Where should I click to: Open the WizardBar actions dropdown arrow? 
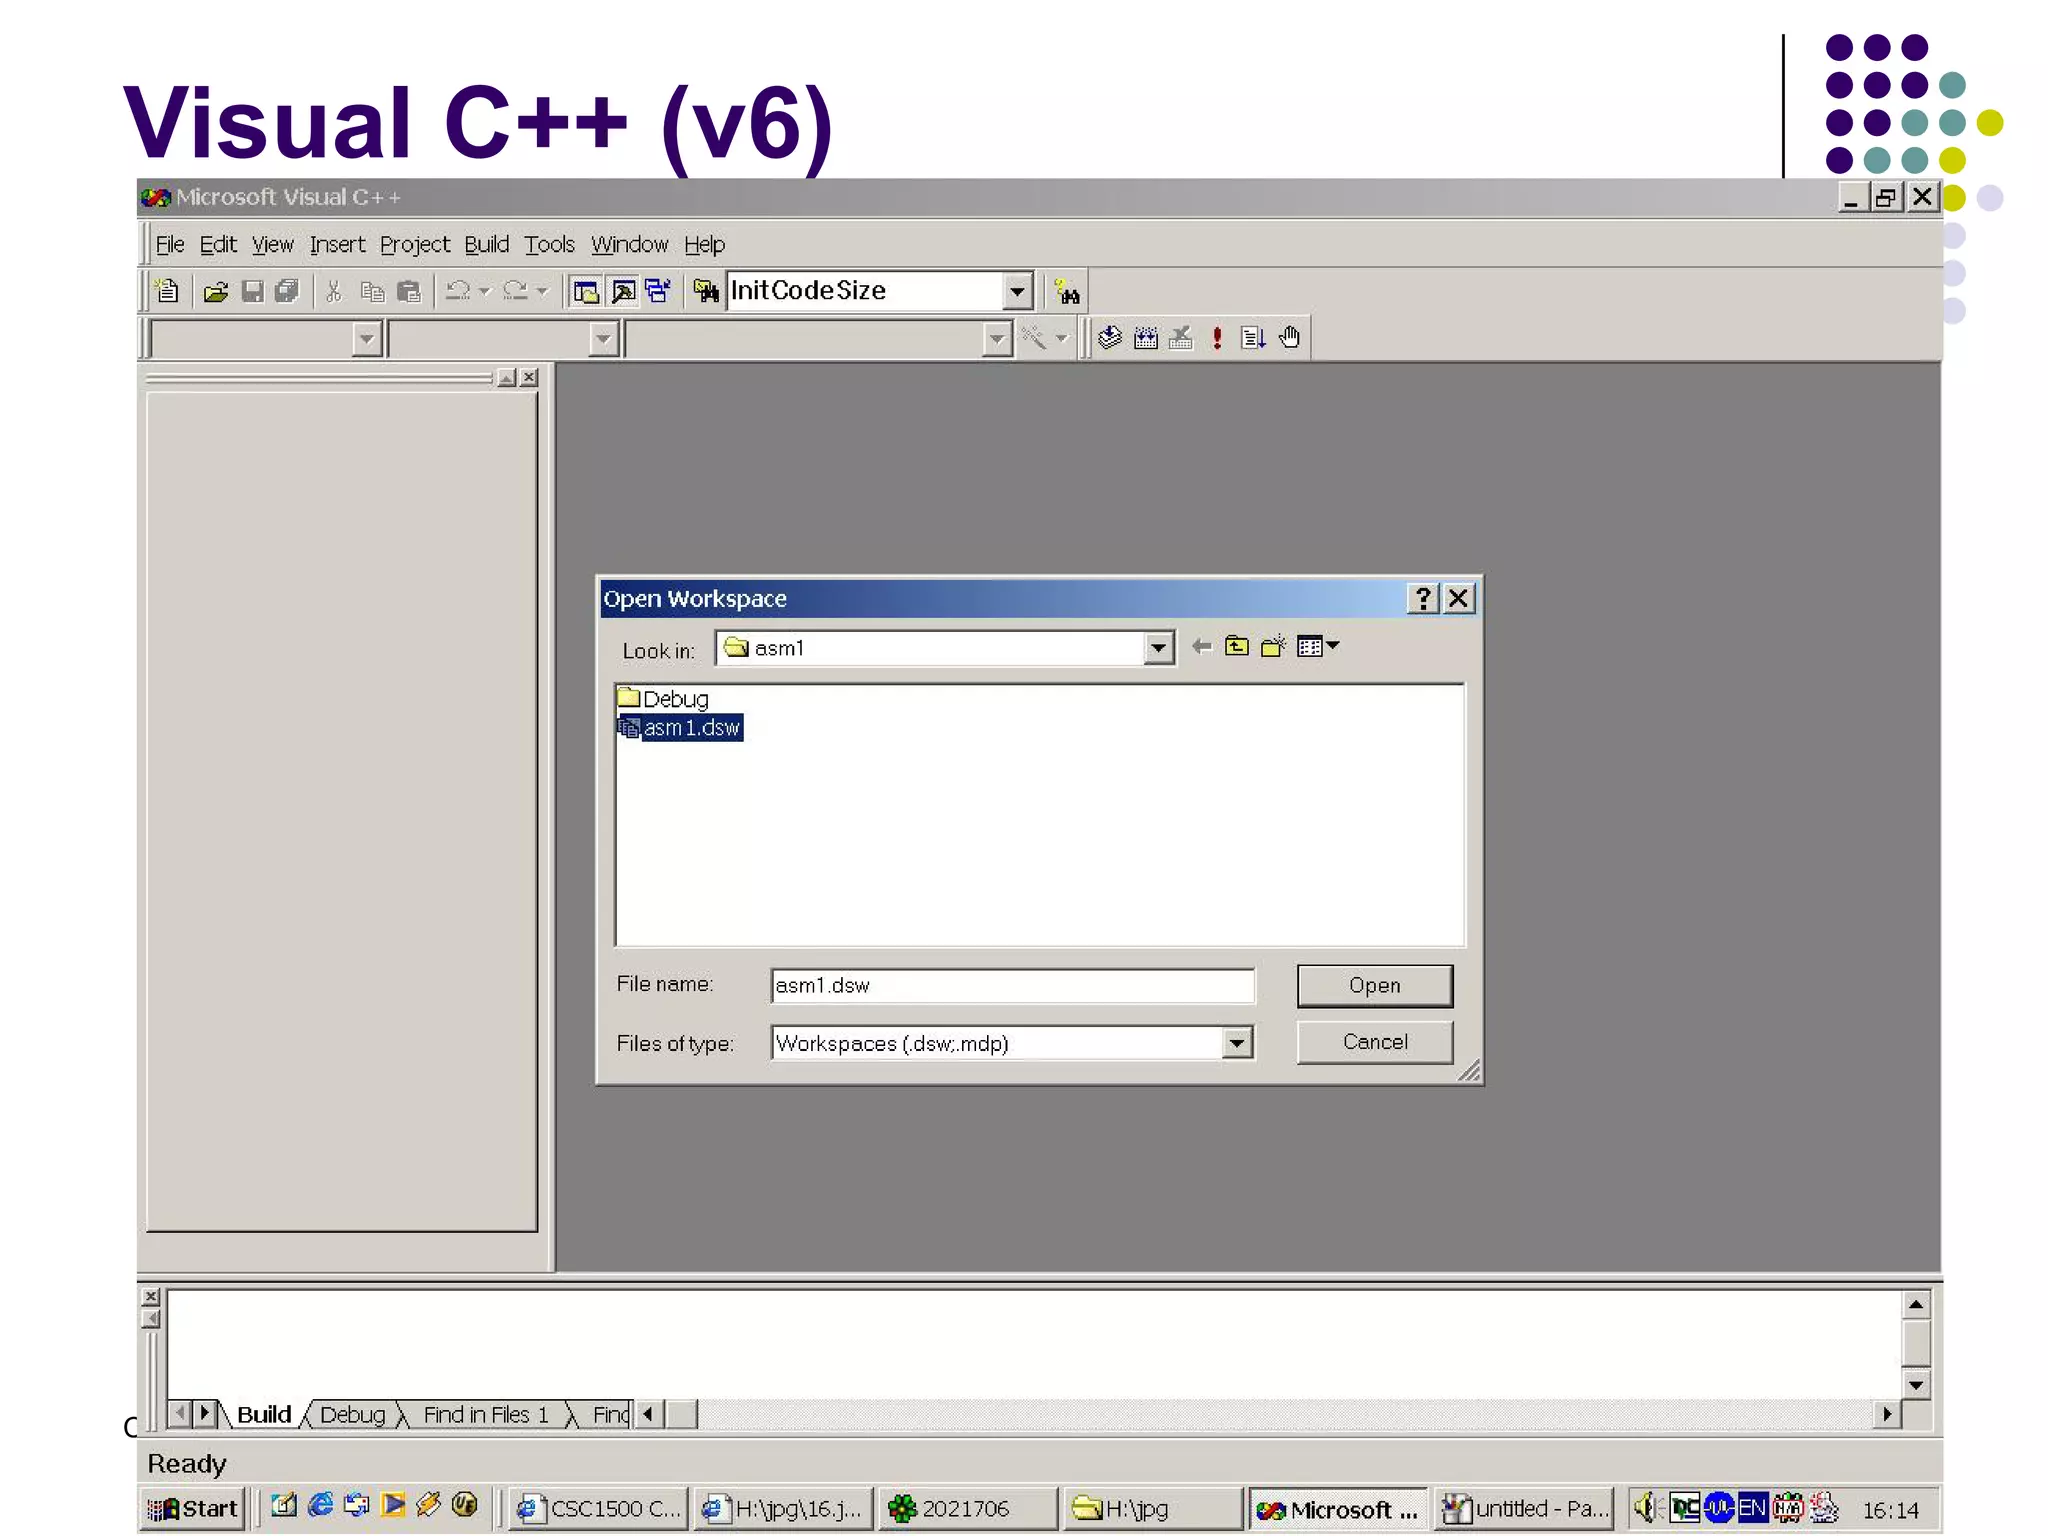[x=1061, y=338]
